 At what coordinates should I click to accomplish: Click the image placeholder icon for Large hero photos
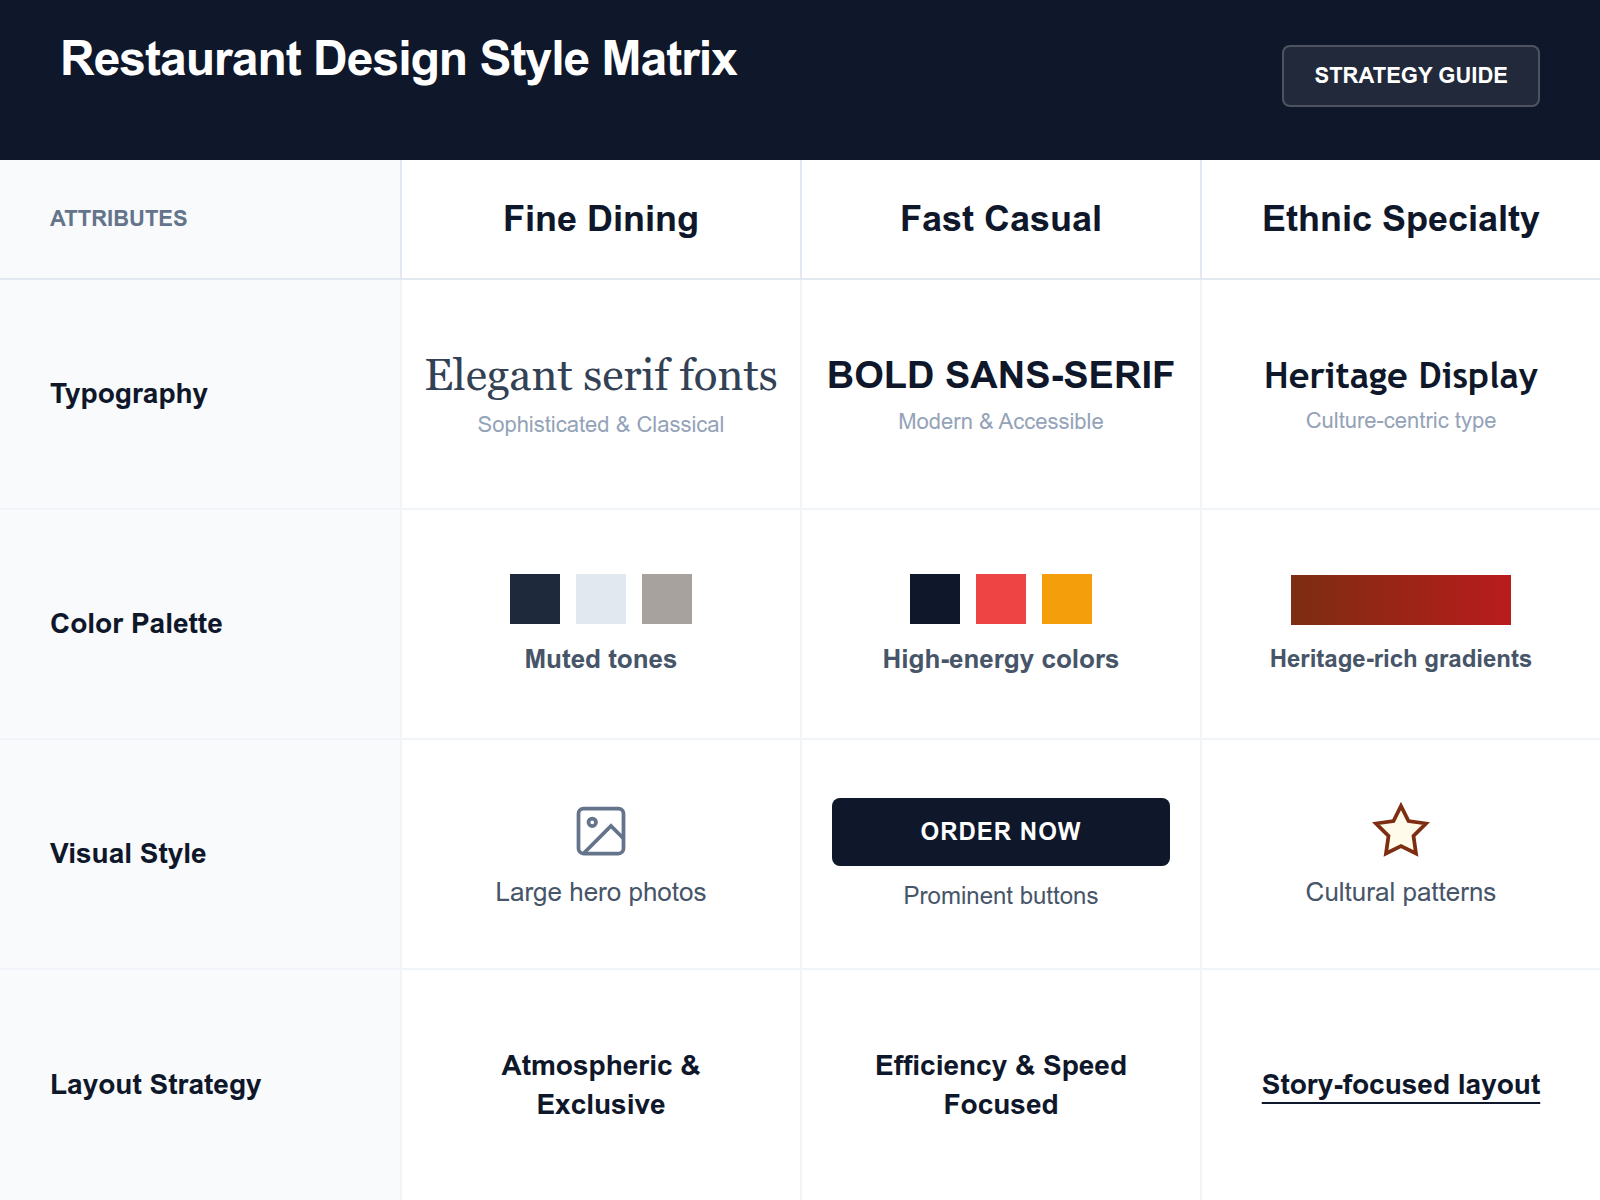point(600,832)
